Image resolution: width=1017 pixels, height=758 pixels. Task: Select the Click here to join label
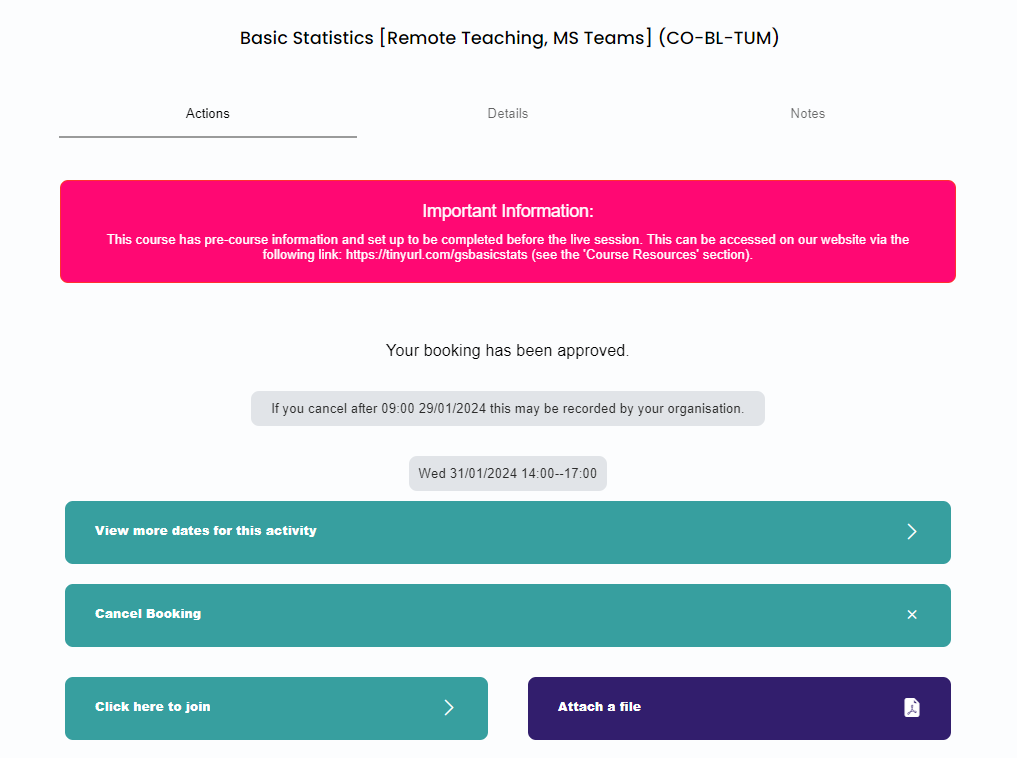(x=153, y=707)
